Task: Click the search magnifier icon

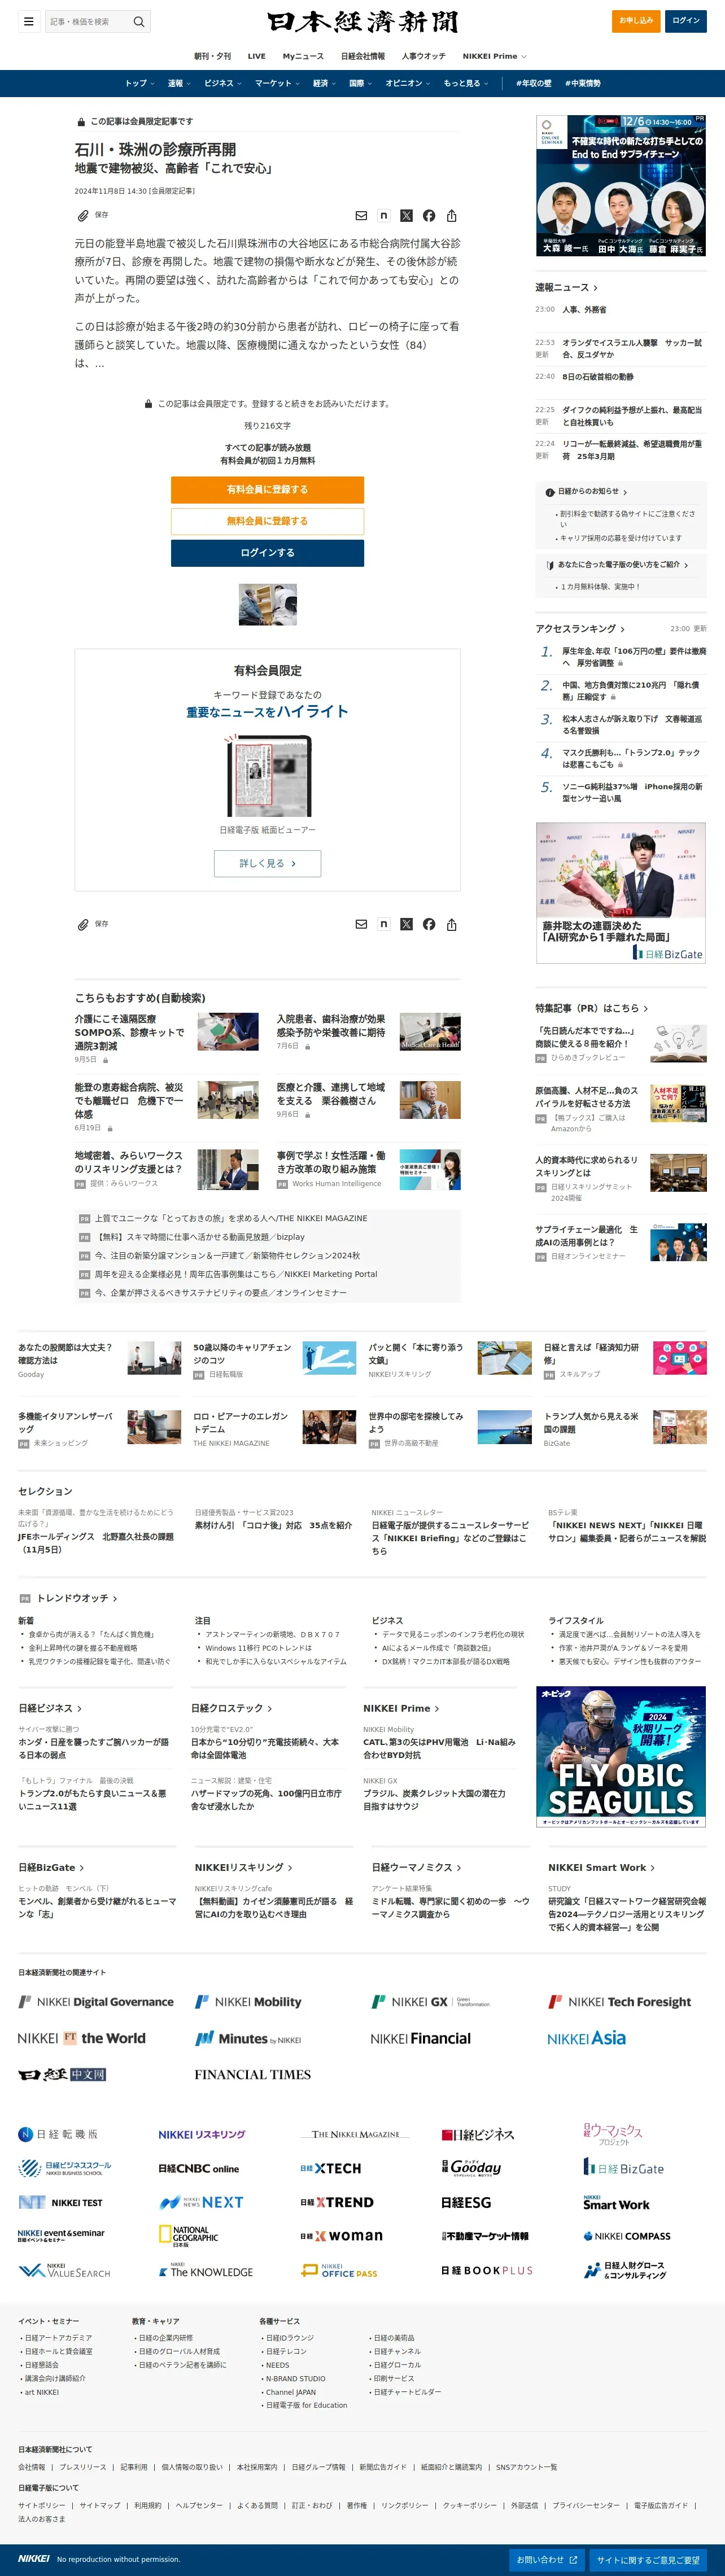Action: click(139, 21)
